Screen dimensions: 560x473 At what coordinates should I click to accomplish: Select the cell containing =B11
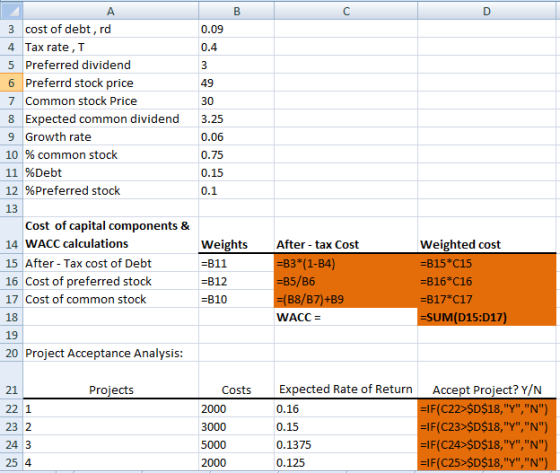click(236, 263)
